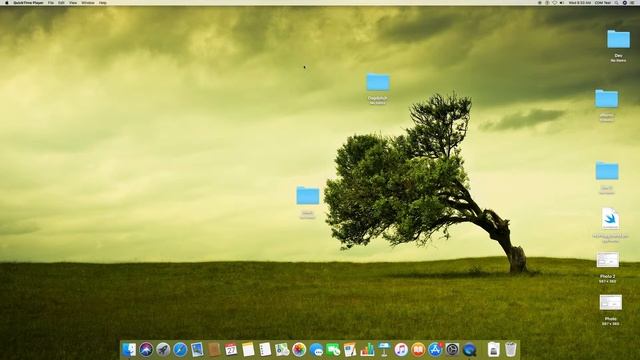The image size is (640, 360).
Task: Open the View menu
Action: (x=73, y=2)
